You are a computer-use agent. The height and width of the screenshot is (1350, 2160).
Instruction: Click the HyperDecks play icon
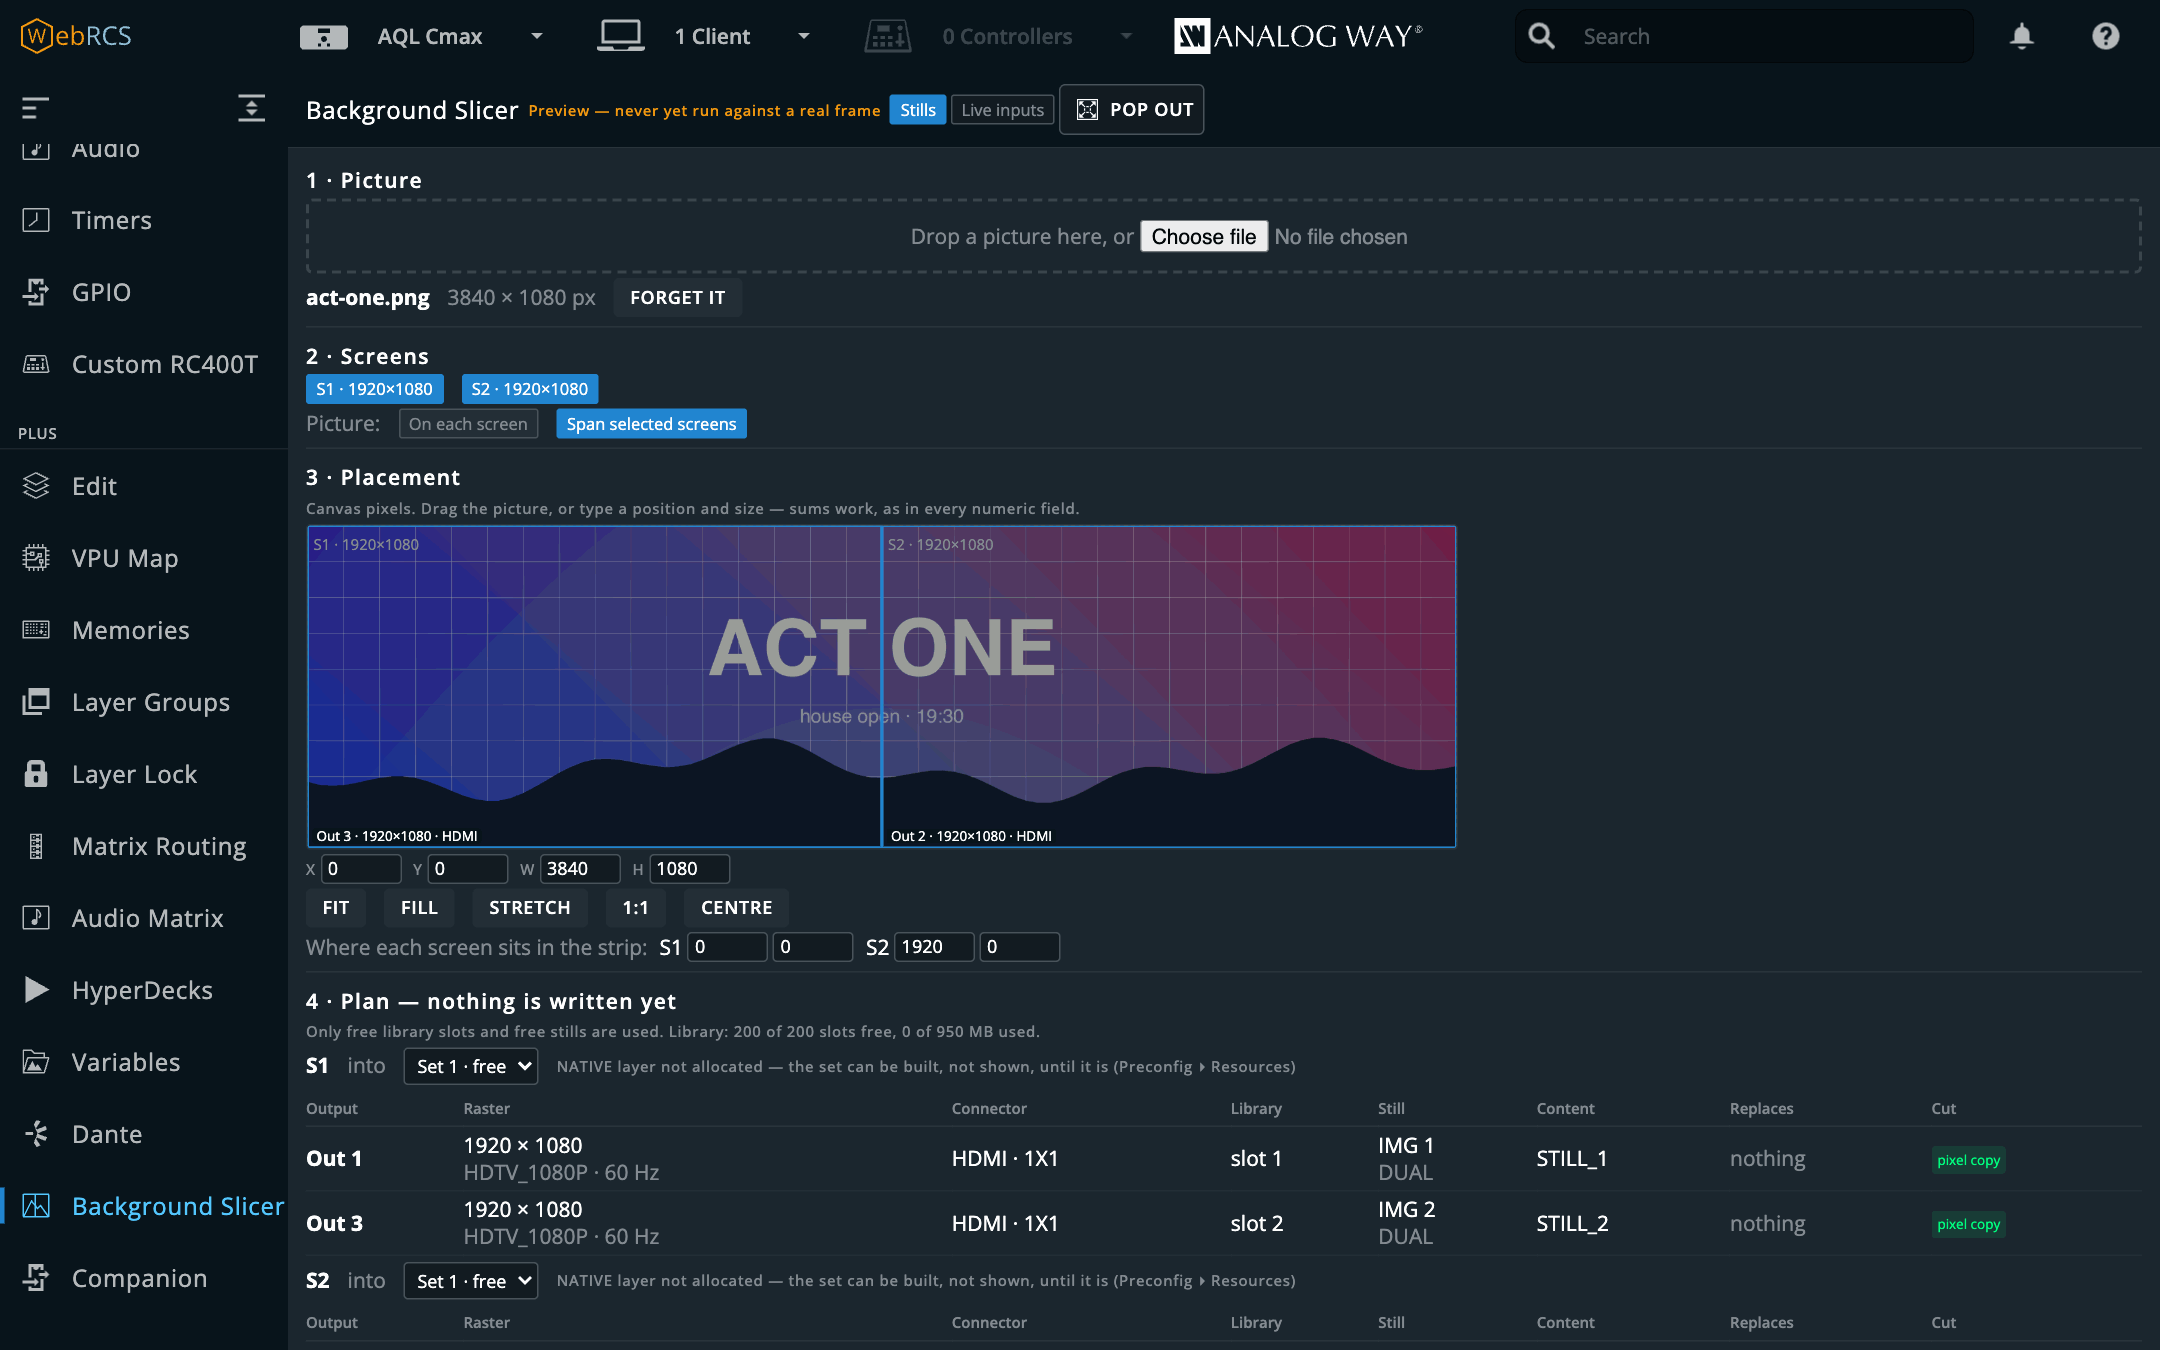click(36, 990)
